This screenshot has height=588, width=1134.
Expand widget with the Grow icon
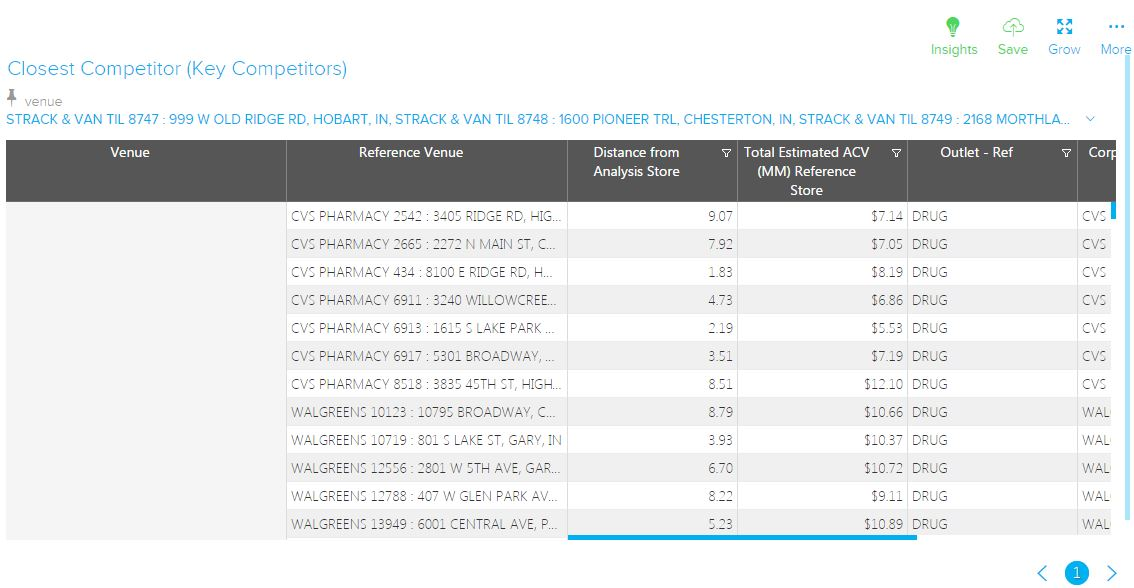pyautogui.click(x=1064, y=28)
